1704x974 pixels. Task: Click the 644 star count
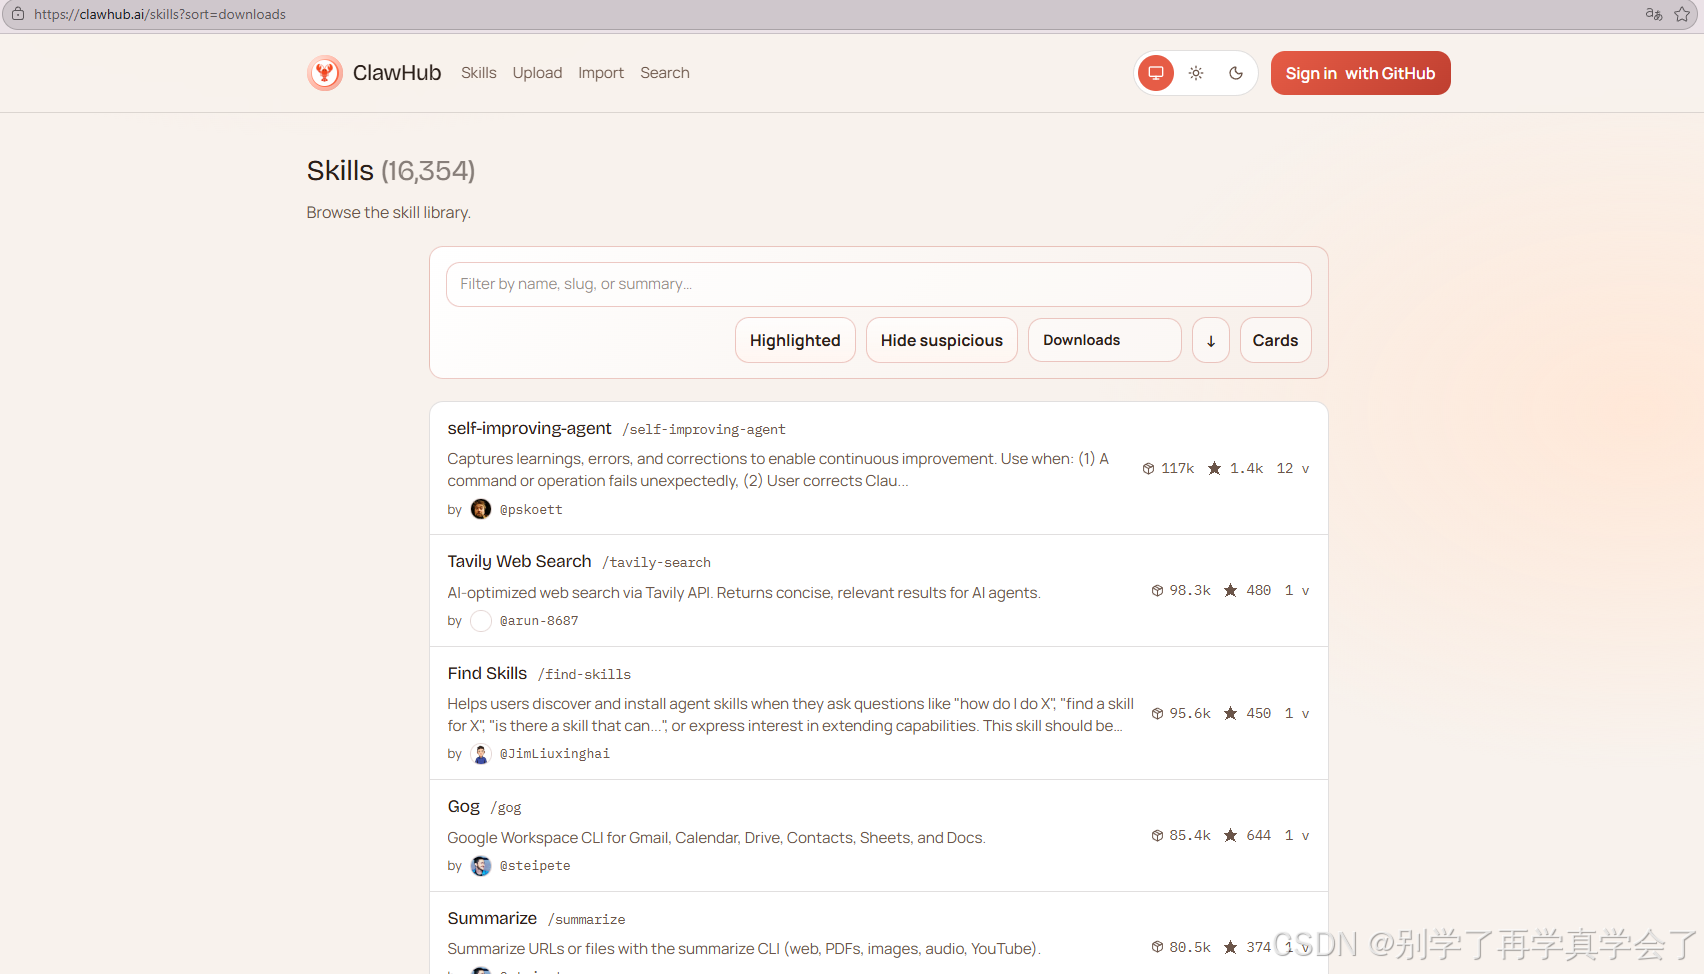1258,835
